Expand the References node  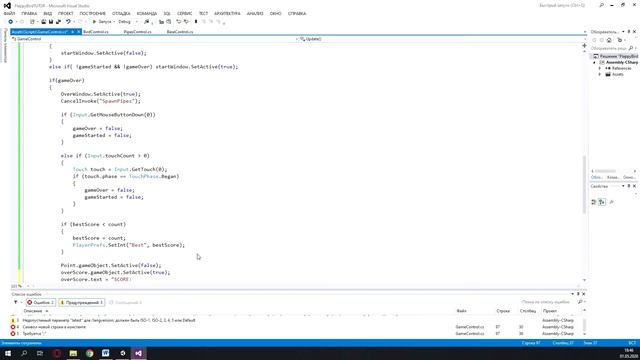tap(600, 69)
